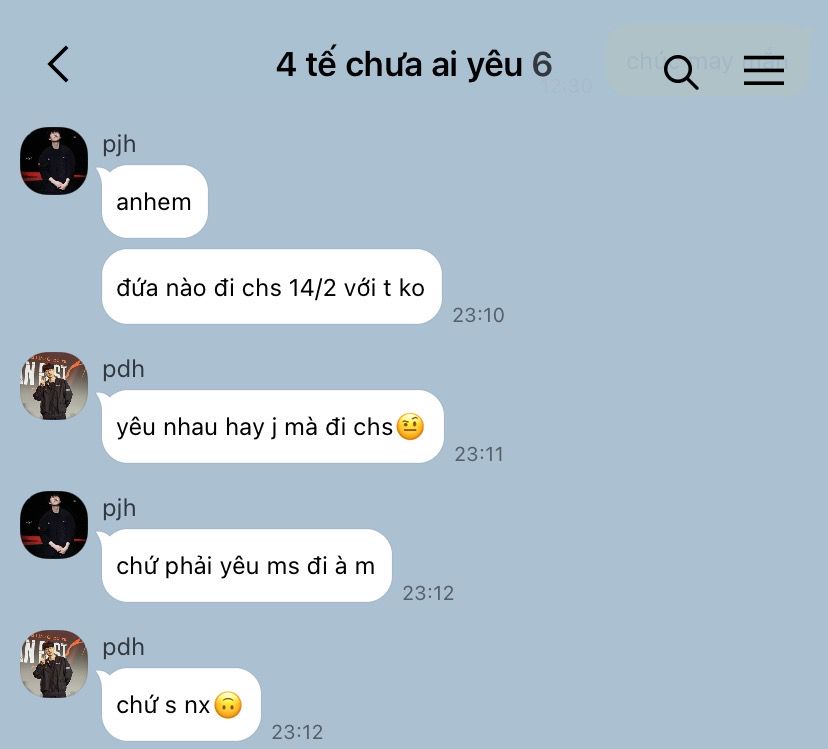
Task: Tap the back arrow to leave chat
Action: click(58, 64)
